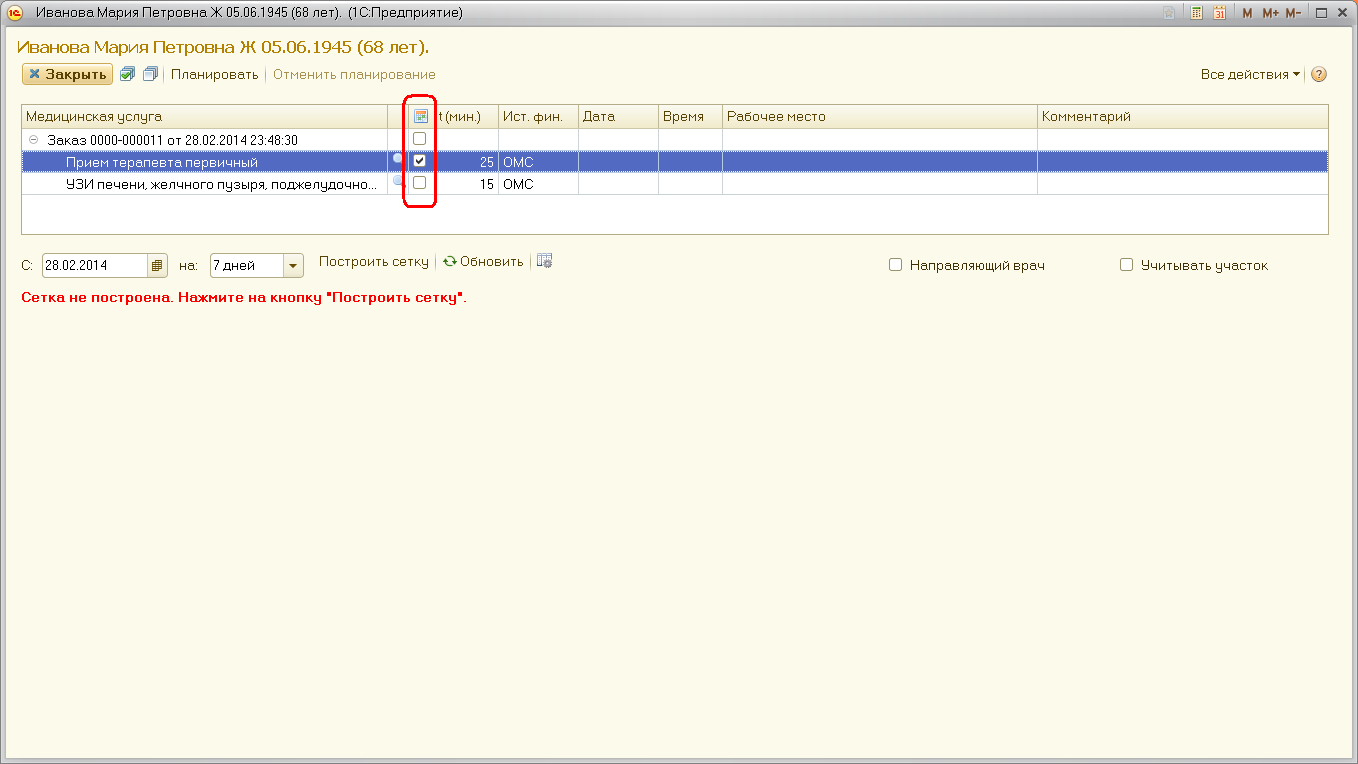The width and height of the screenshot is (1358, 764).
Task: Click ОМС in the УЗИ печени row
Action: point(518,184)
